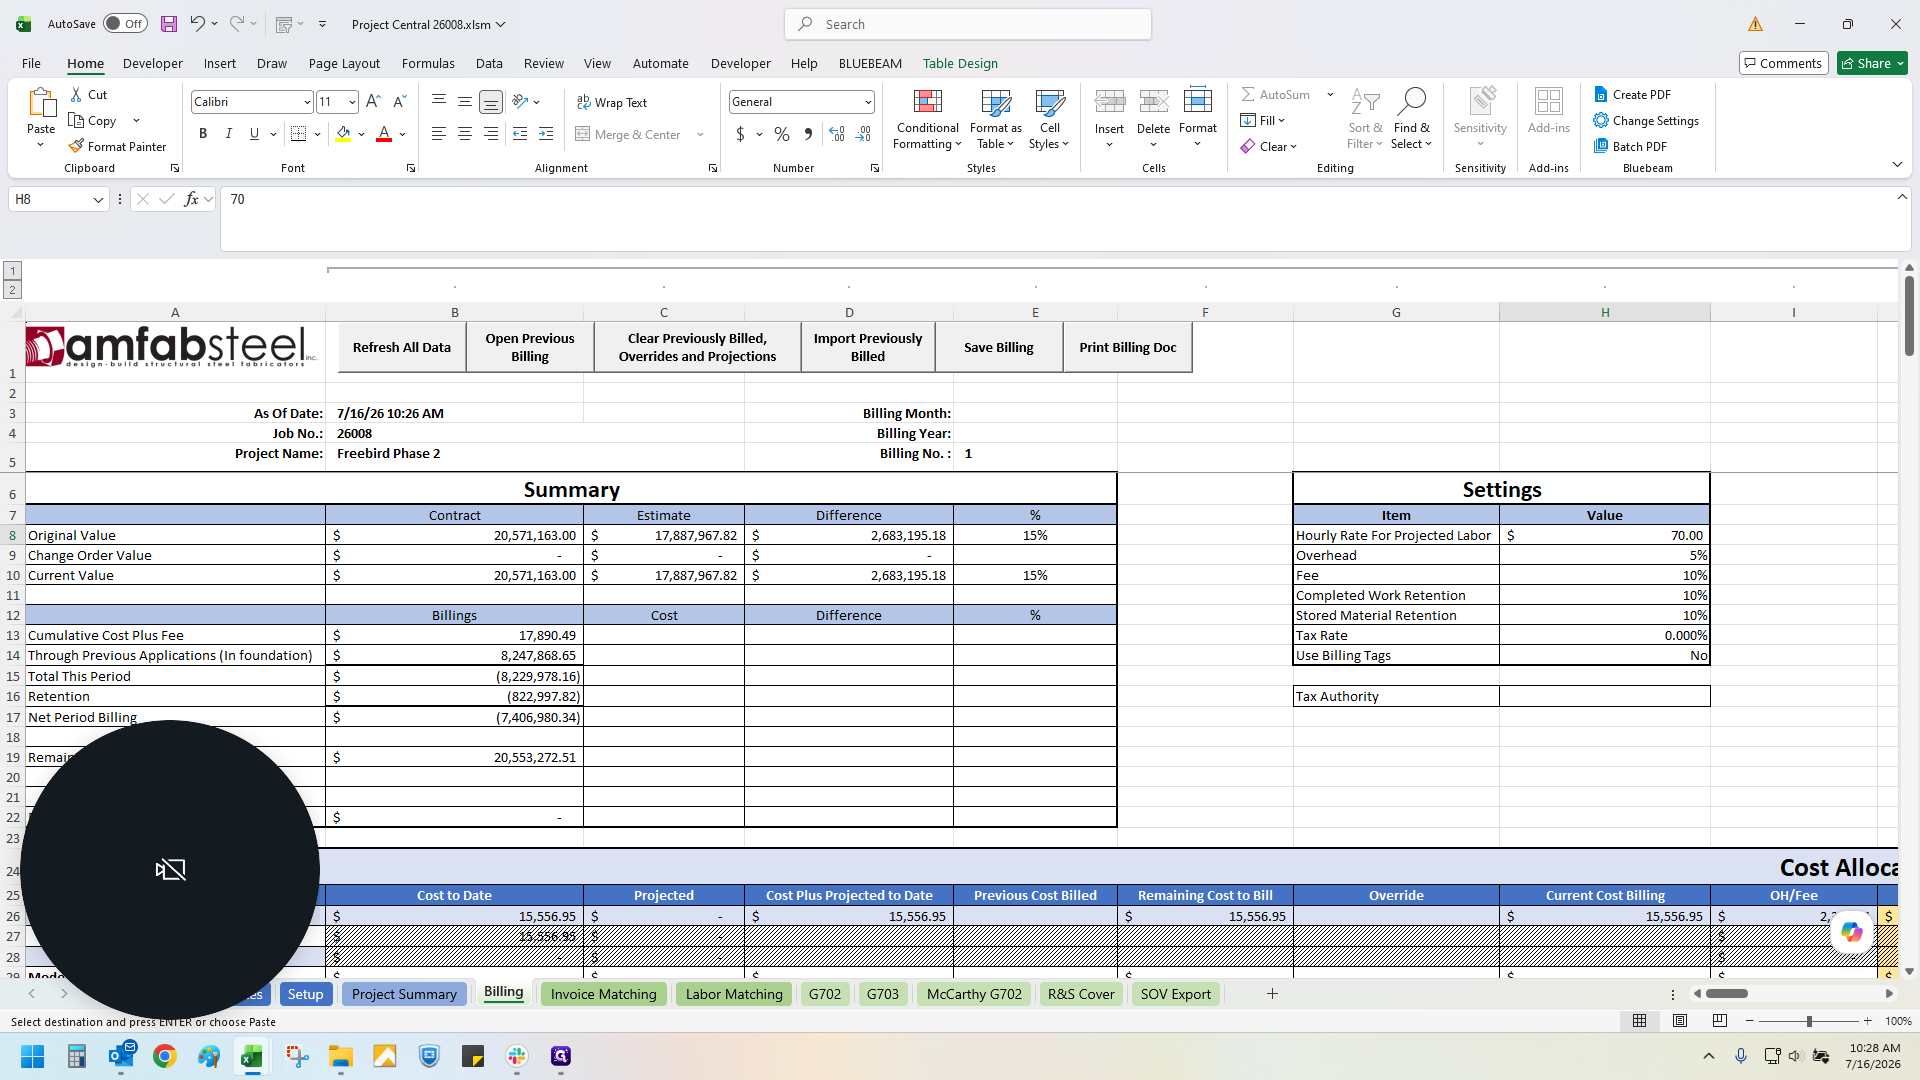Open the Formulas ribbon tab
This screenshot has width=1920, height=1080.
tap(428, 63)
